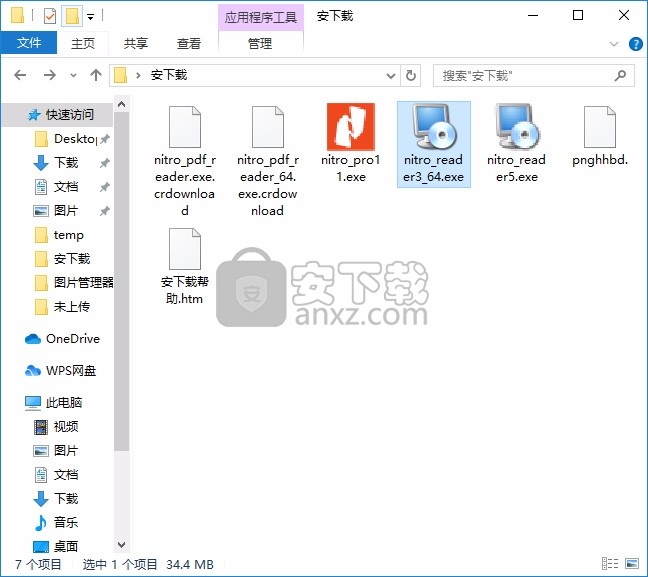648x577 pixels.
Task: Click sidebar scrollbar up arrow
Action: [122, 105]
